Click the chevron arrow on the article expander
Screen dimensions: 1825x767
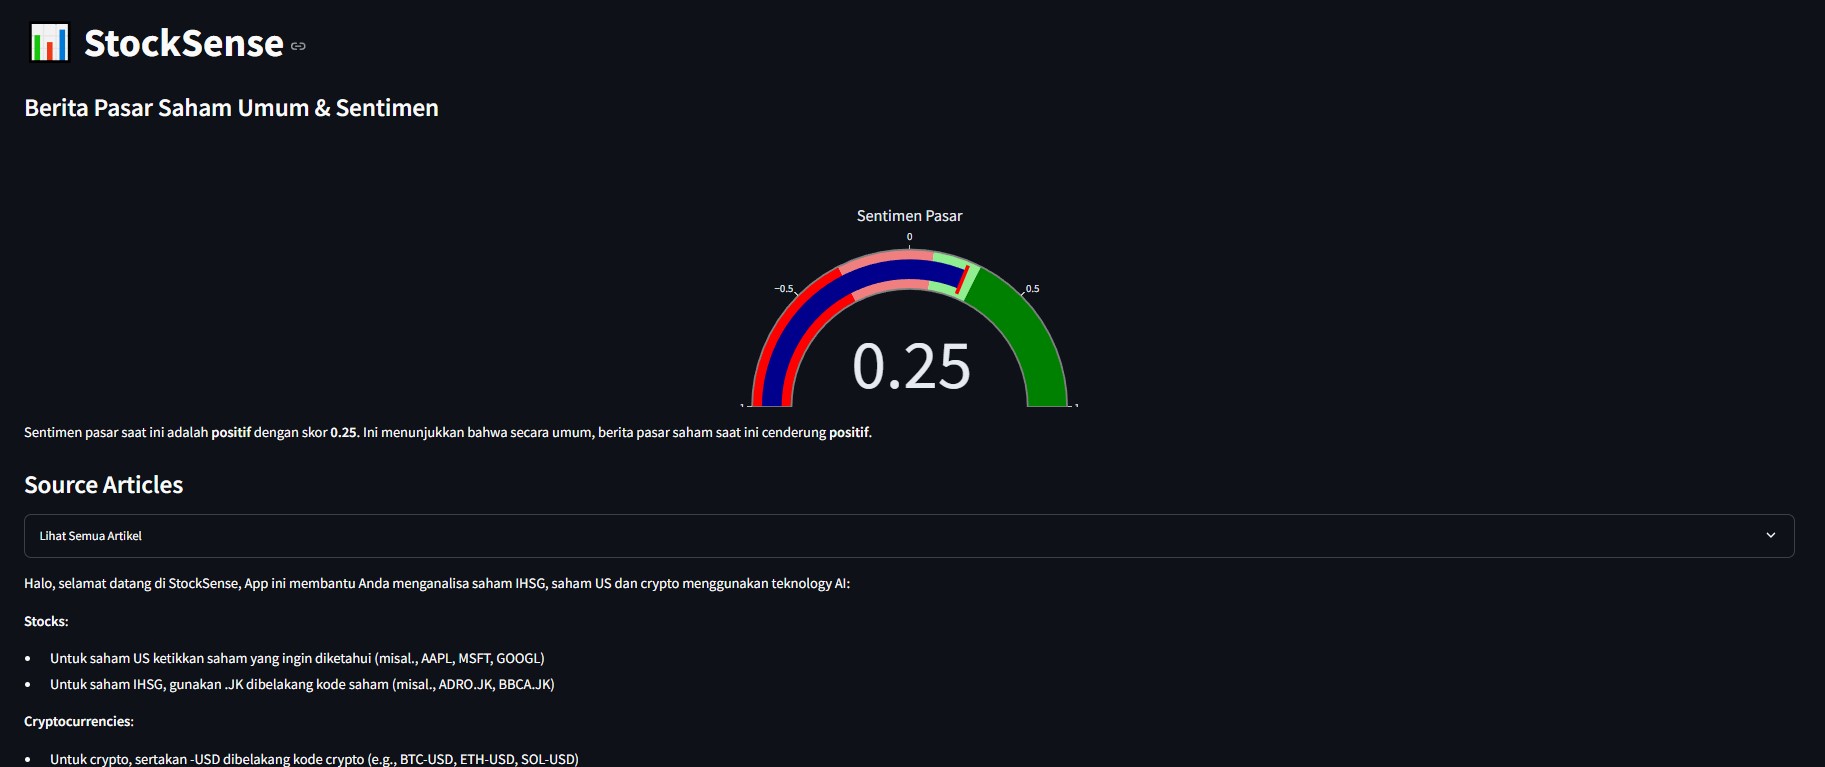[1770, 536]
